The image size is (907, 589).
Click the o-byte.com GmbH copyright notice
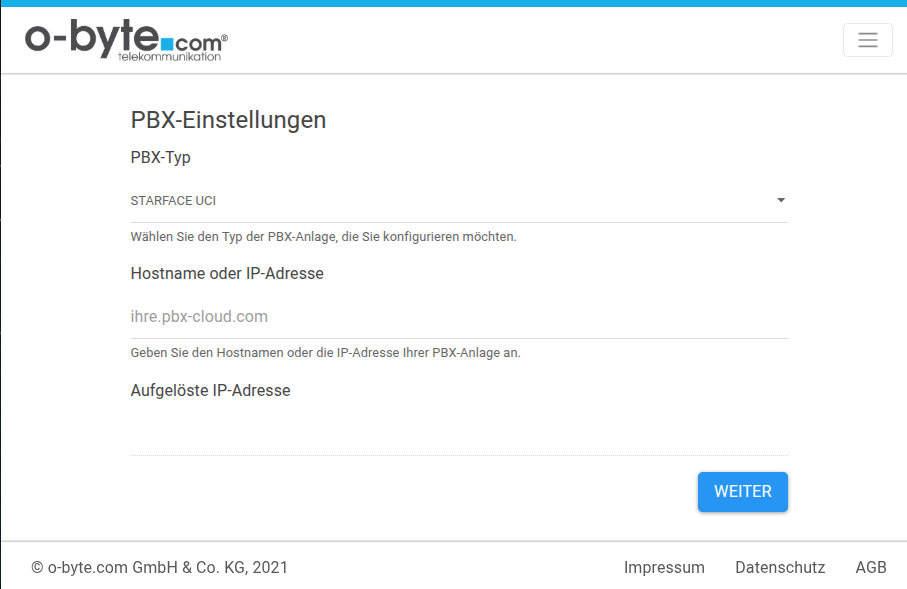pyautogui.click(x=160, y=567)
